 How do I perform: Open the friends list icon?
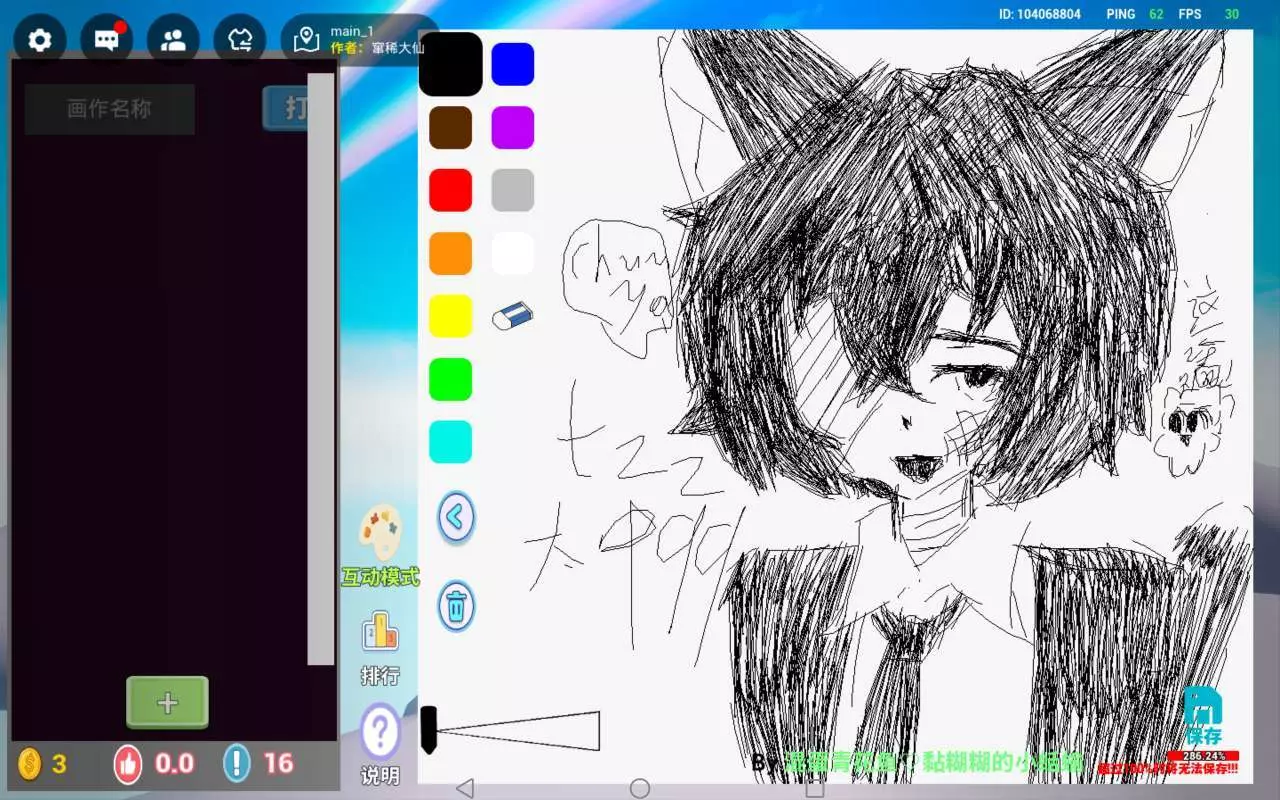[x=173, y=40]
